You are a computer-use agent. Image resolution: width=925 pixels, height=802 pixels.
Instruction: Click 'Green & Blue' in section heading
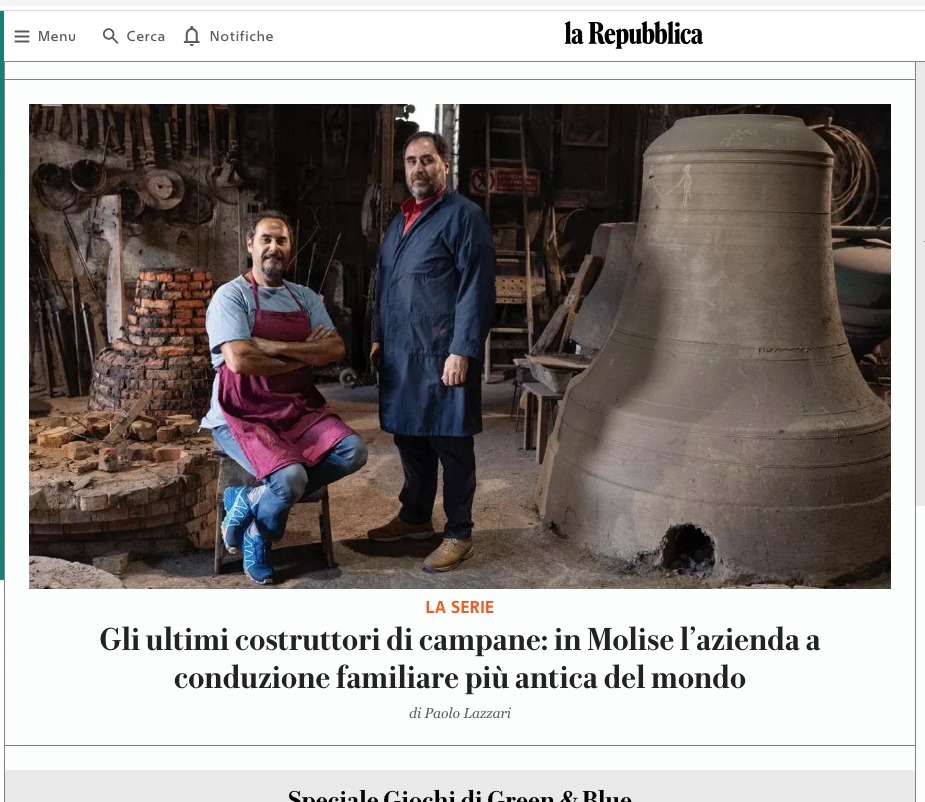[x=559, y=794]
